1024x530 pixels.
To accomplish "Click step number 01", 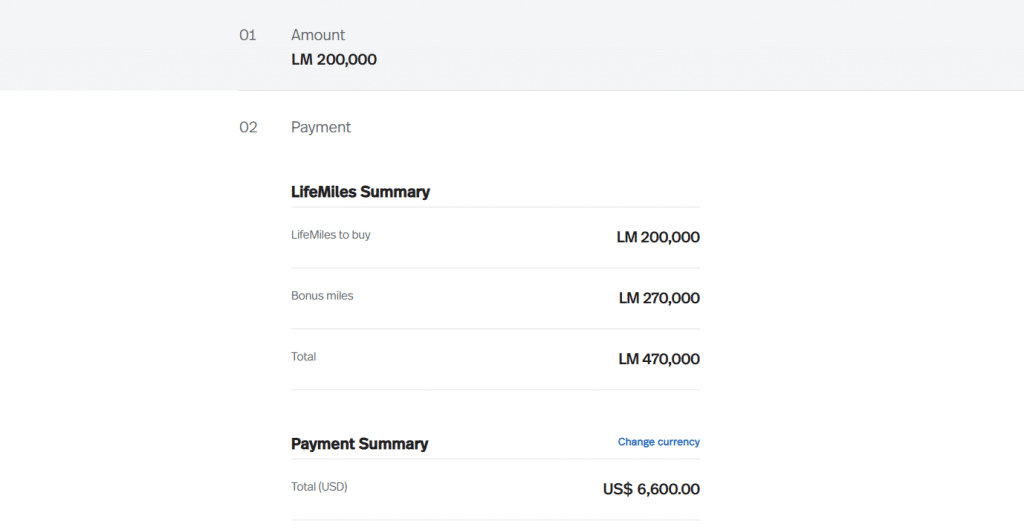I will [x=248, y=35].
